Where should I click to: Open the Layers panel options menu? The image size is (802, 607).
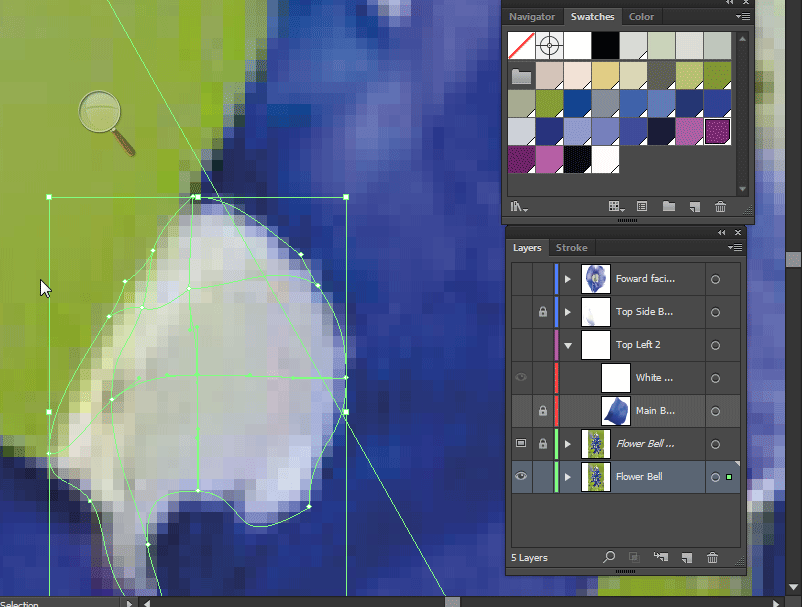tap(735, 248)
